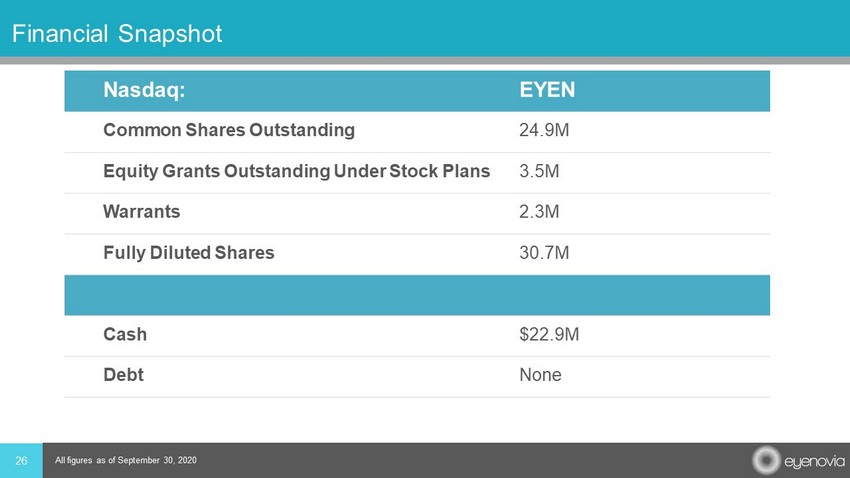Click the empty teal divider bar

416,295
